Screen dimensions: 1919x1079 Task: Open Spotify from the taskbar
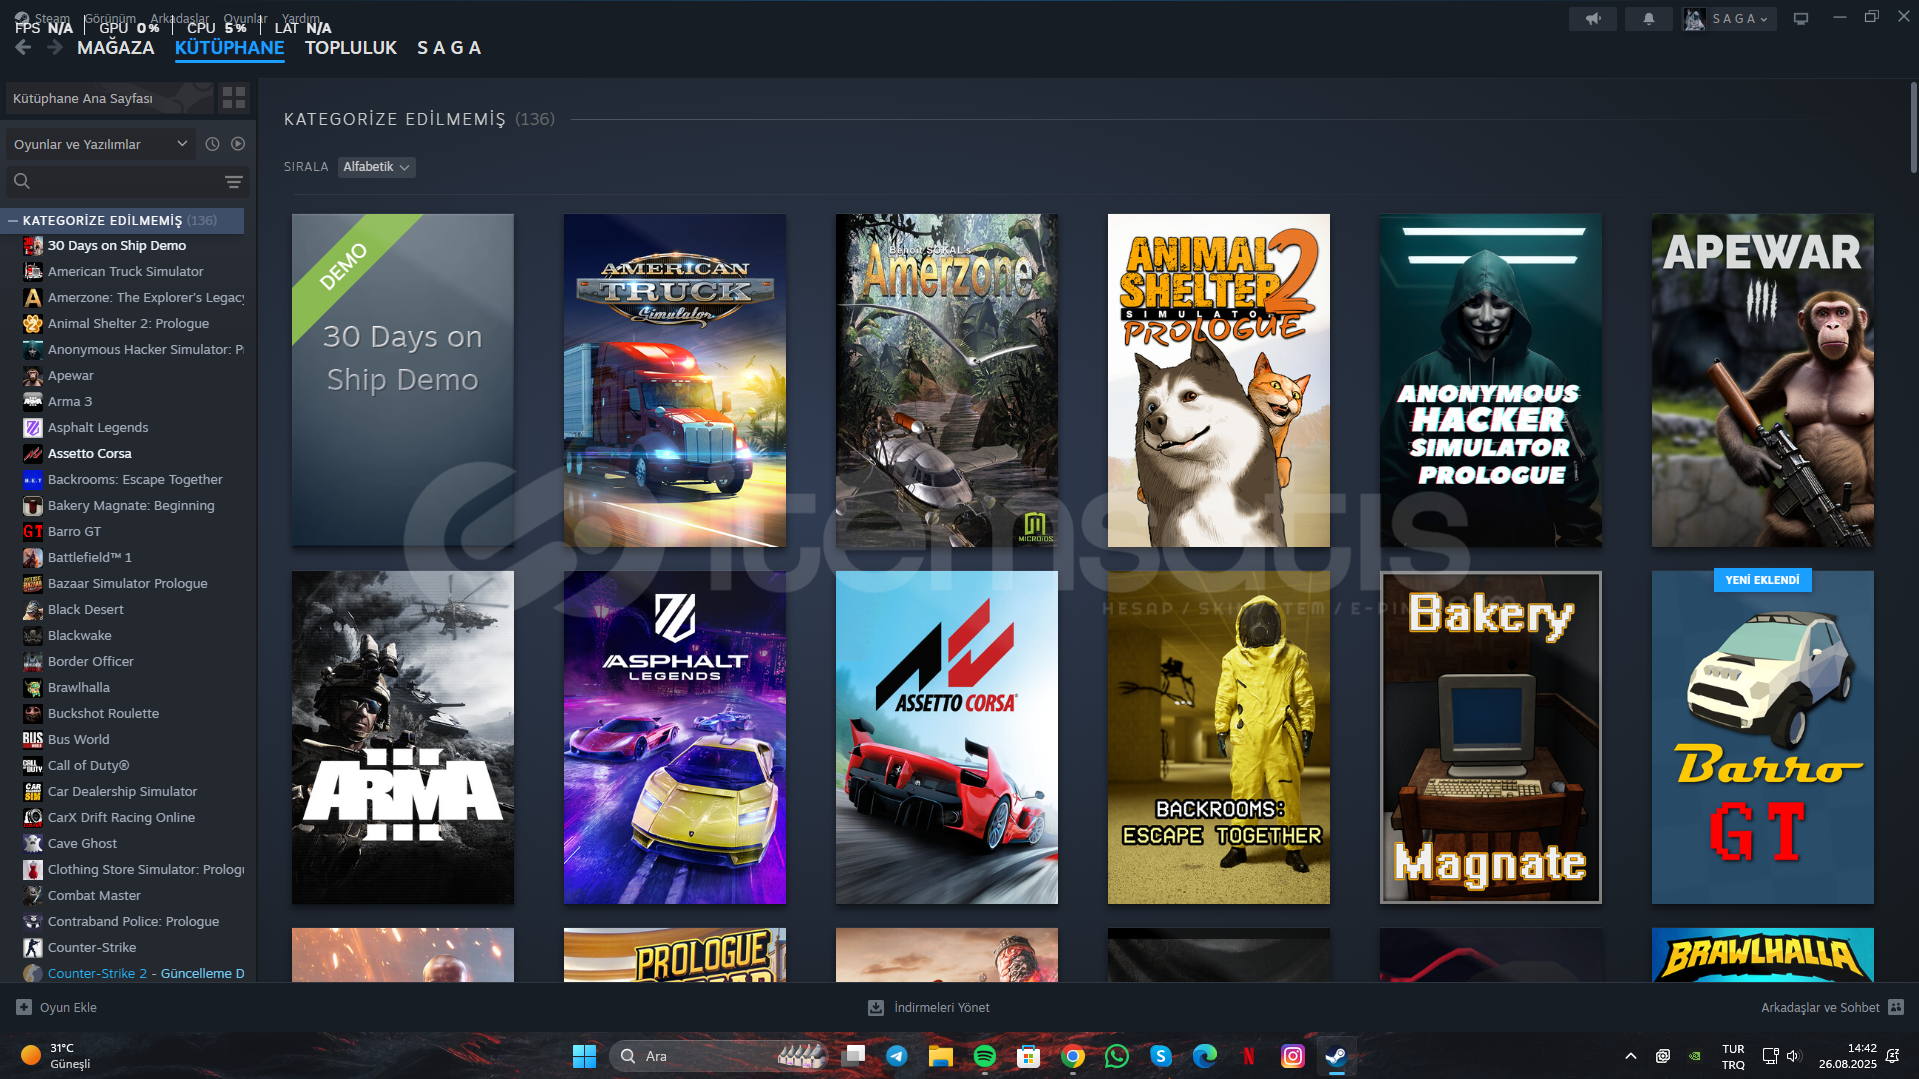click(985, 1056)
